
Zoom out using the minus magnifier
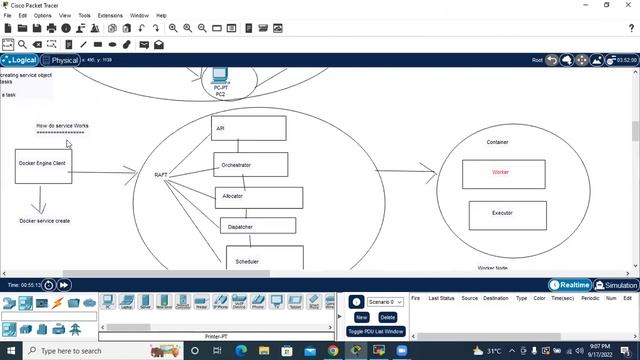pyautogui.click(x=202, y=28)
